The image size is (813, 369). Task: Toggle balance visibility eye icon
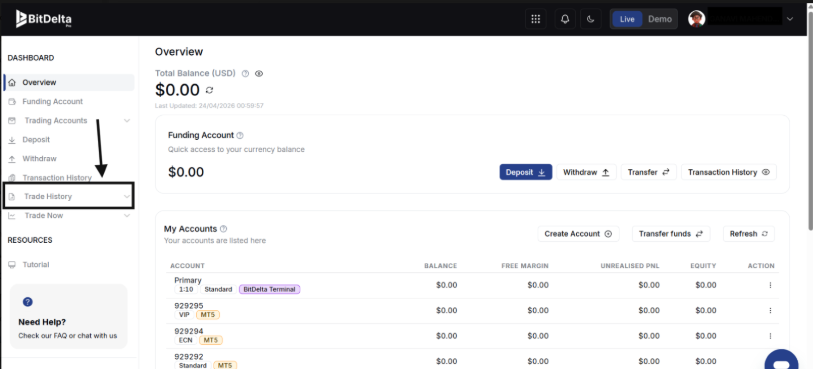(259, 74)
